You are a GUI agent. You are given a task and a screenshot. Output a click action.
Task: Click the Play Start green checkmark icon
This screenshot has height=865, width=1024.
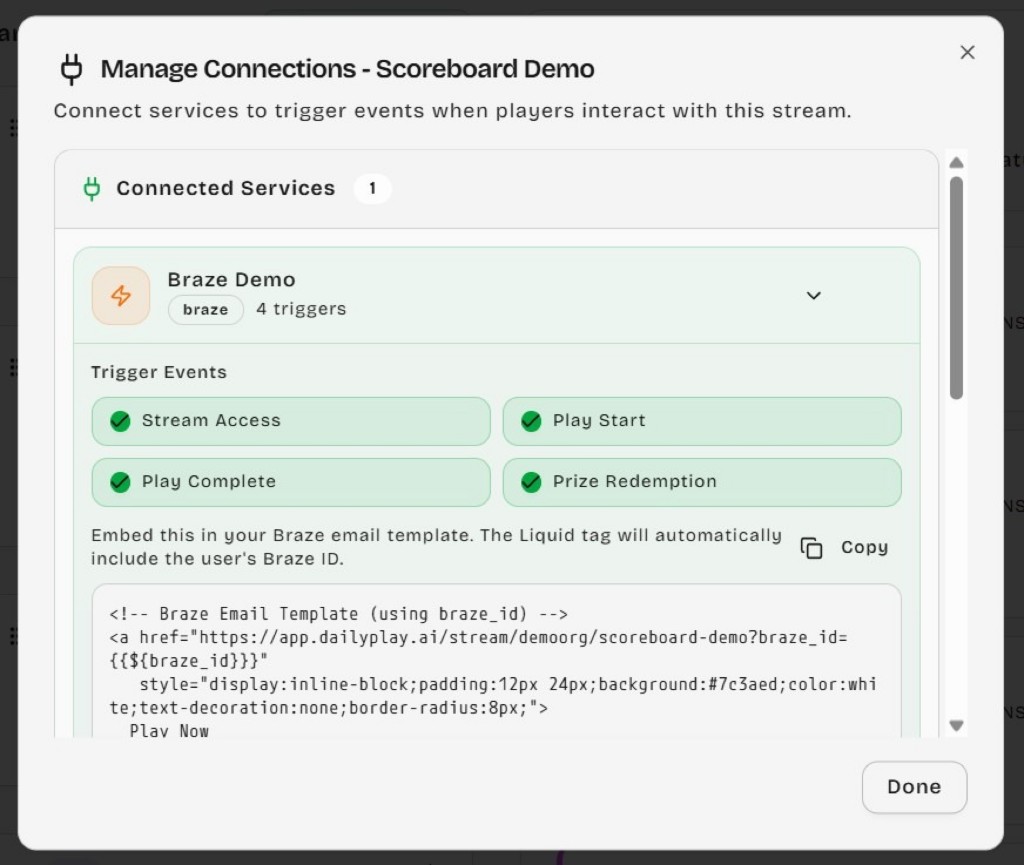pos(531,421)
